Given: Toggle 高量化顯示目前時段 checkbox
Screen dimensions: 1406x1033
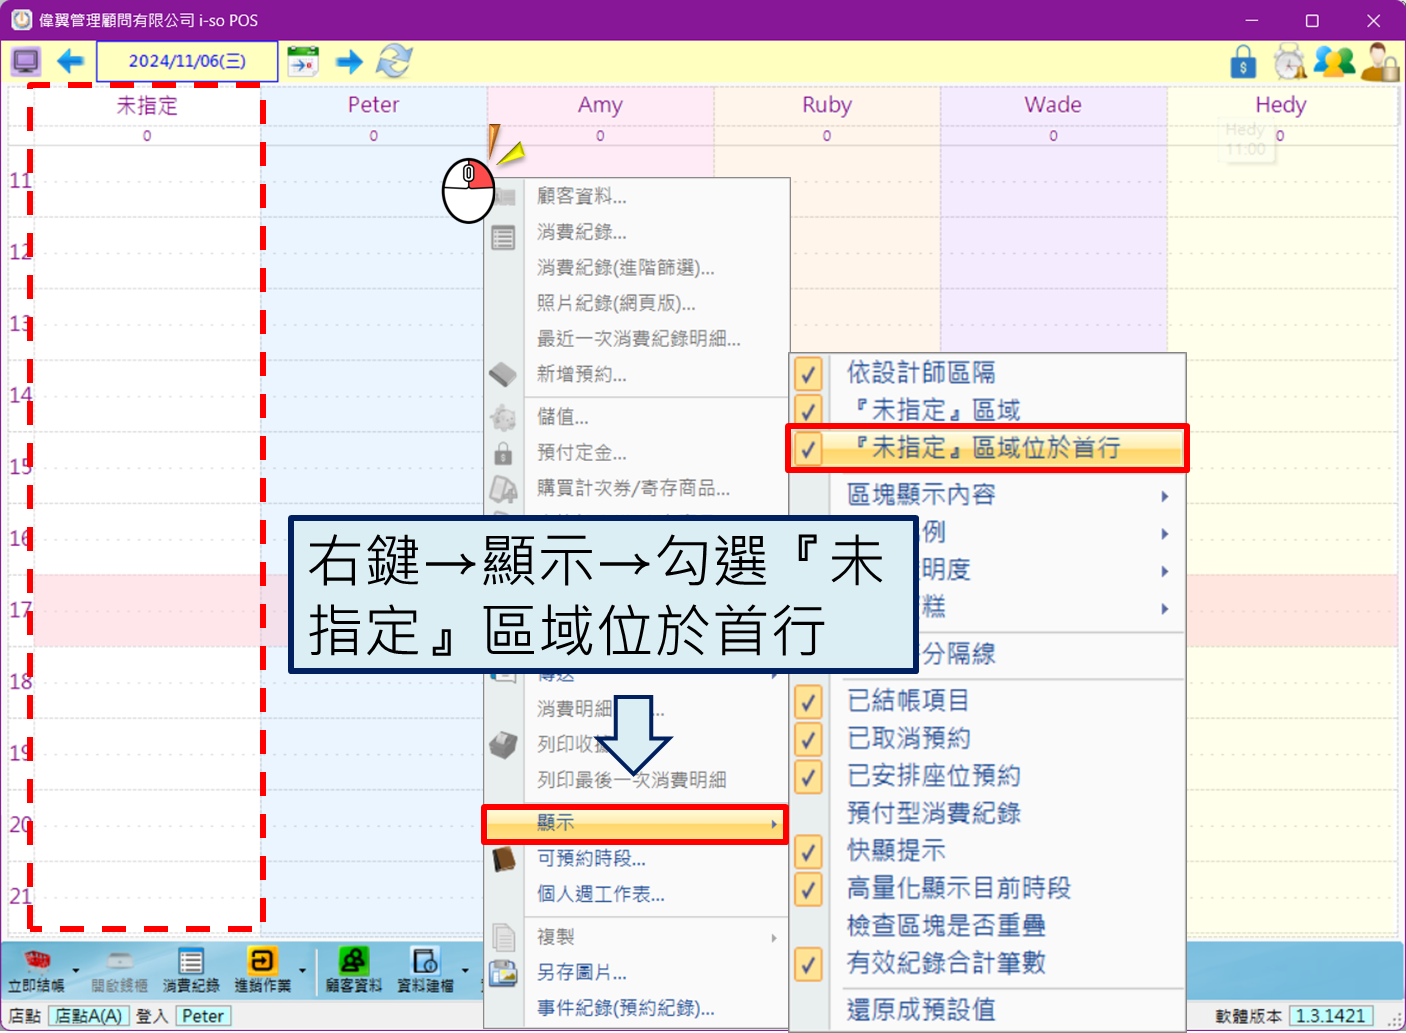Looking at the screenshot, I should [x=808, y=888].
